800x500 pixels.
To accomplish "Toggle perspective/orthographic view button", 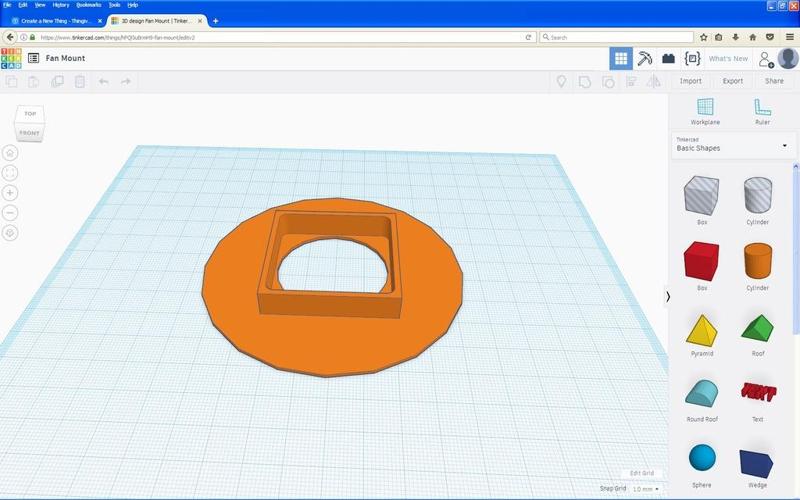I will click(x=10, y=233).
